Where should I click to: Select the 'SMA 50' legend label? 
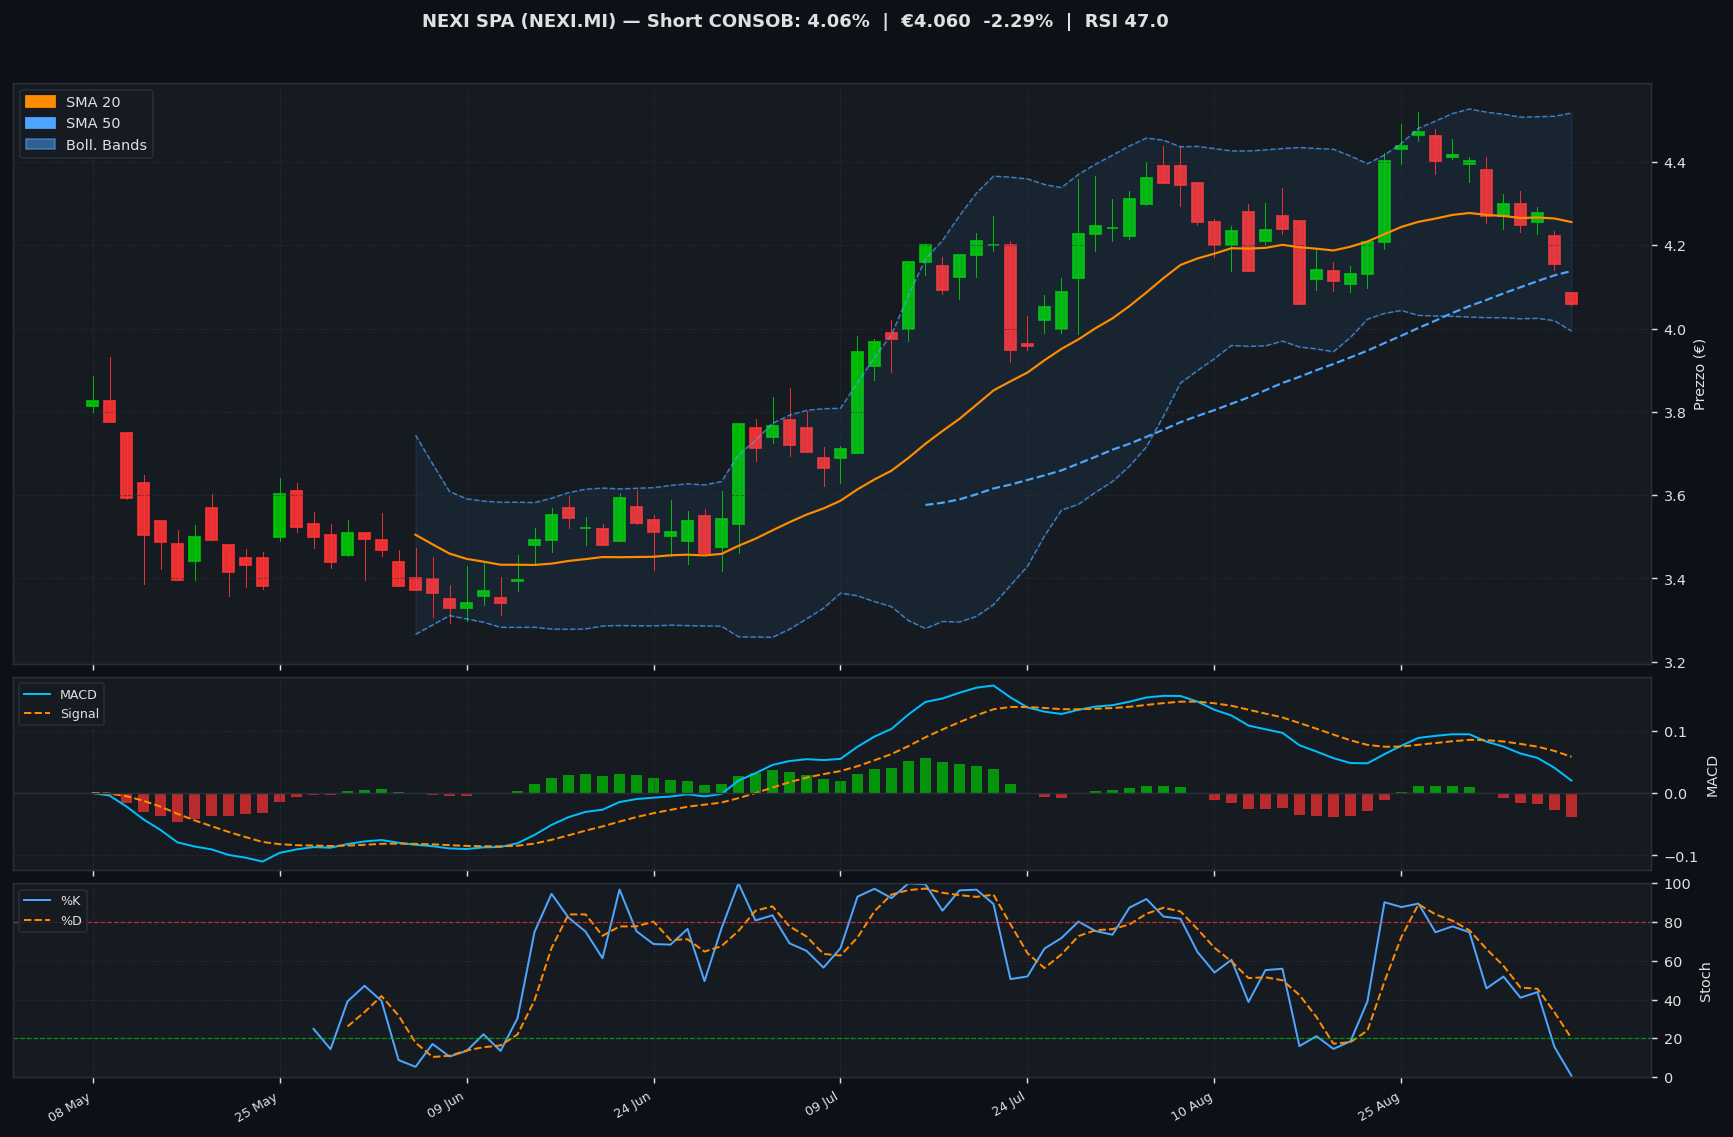(x=93, y=123)
